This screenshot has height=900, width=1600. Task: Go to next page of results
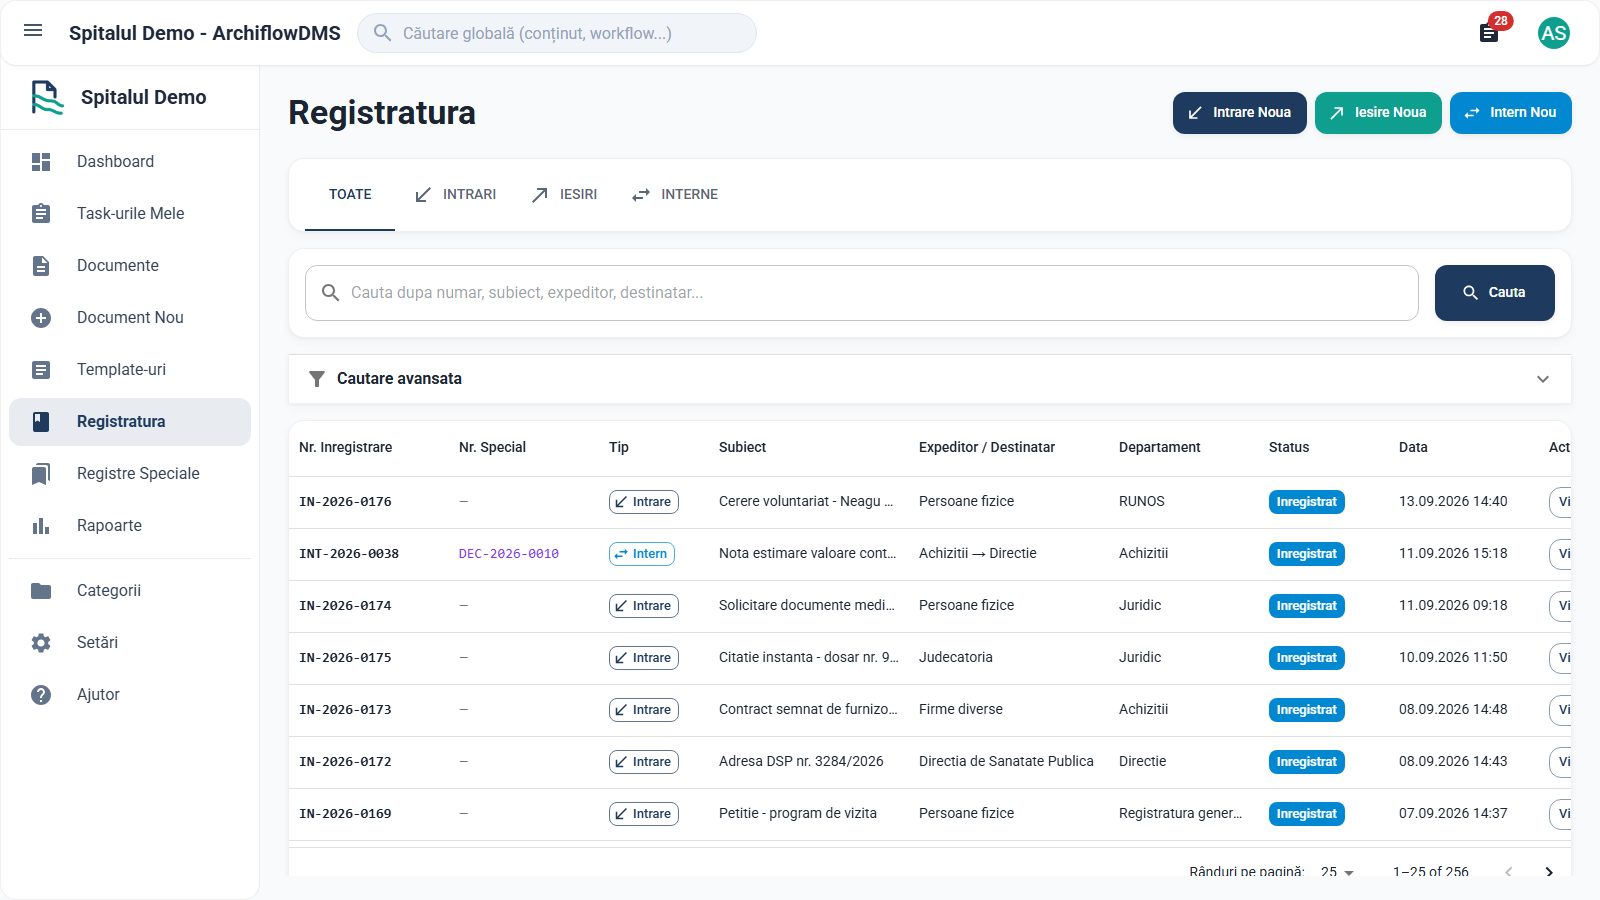point(1549,872)
